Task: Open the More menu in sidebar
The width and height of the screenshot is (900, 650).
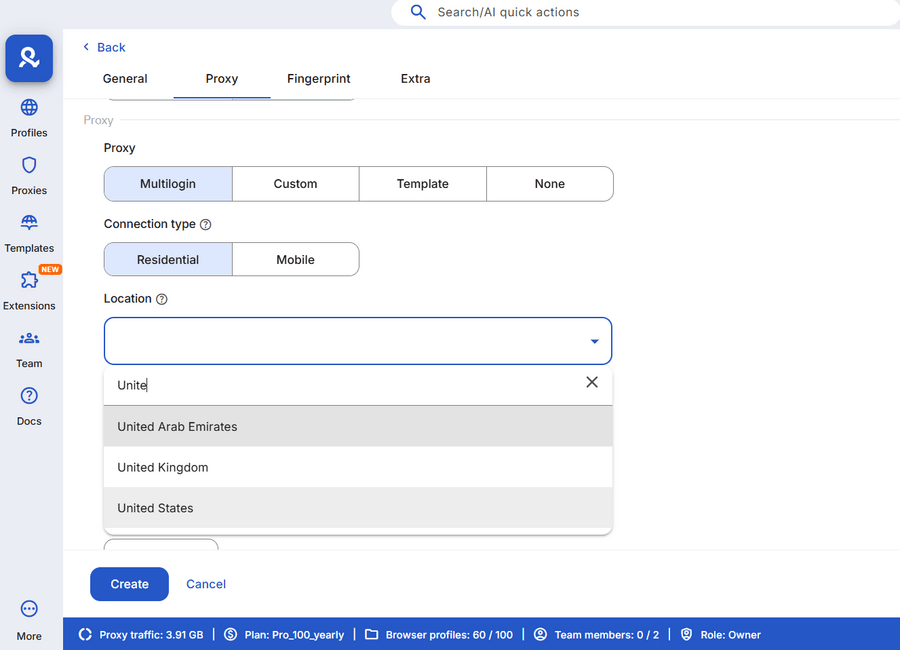Action: click(29, 618)
